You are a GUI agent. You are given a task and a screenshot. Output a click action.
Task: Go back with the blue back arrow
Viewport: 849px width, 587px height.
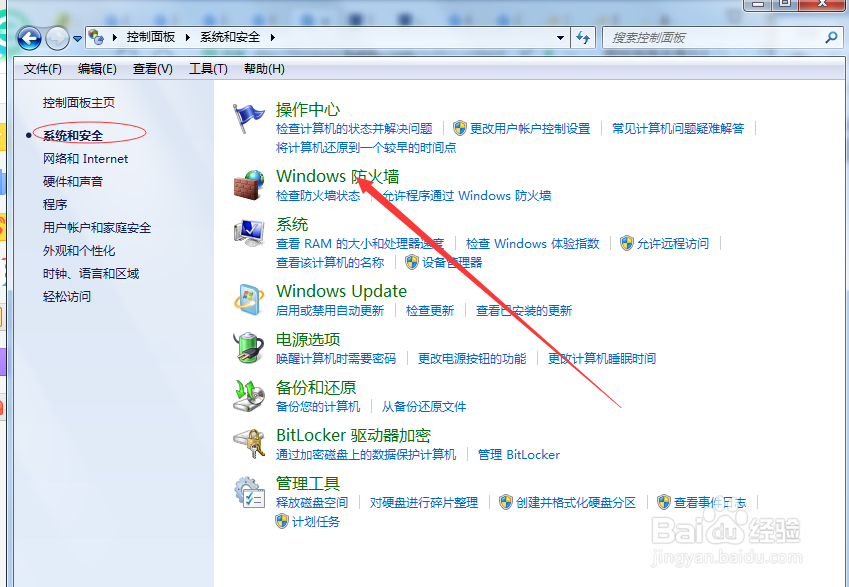point(29,38)
